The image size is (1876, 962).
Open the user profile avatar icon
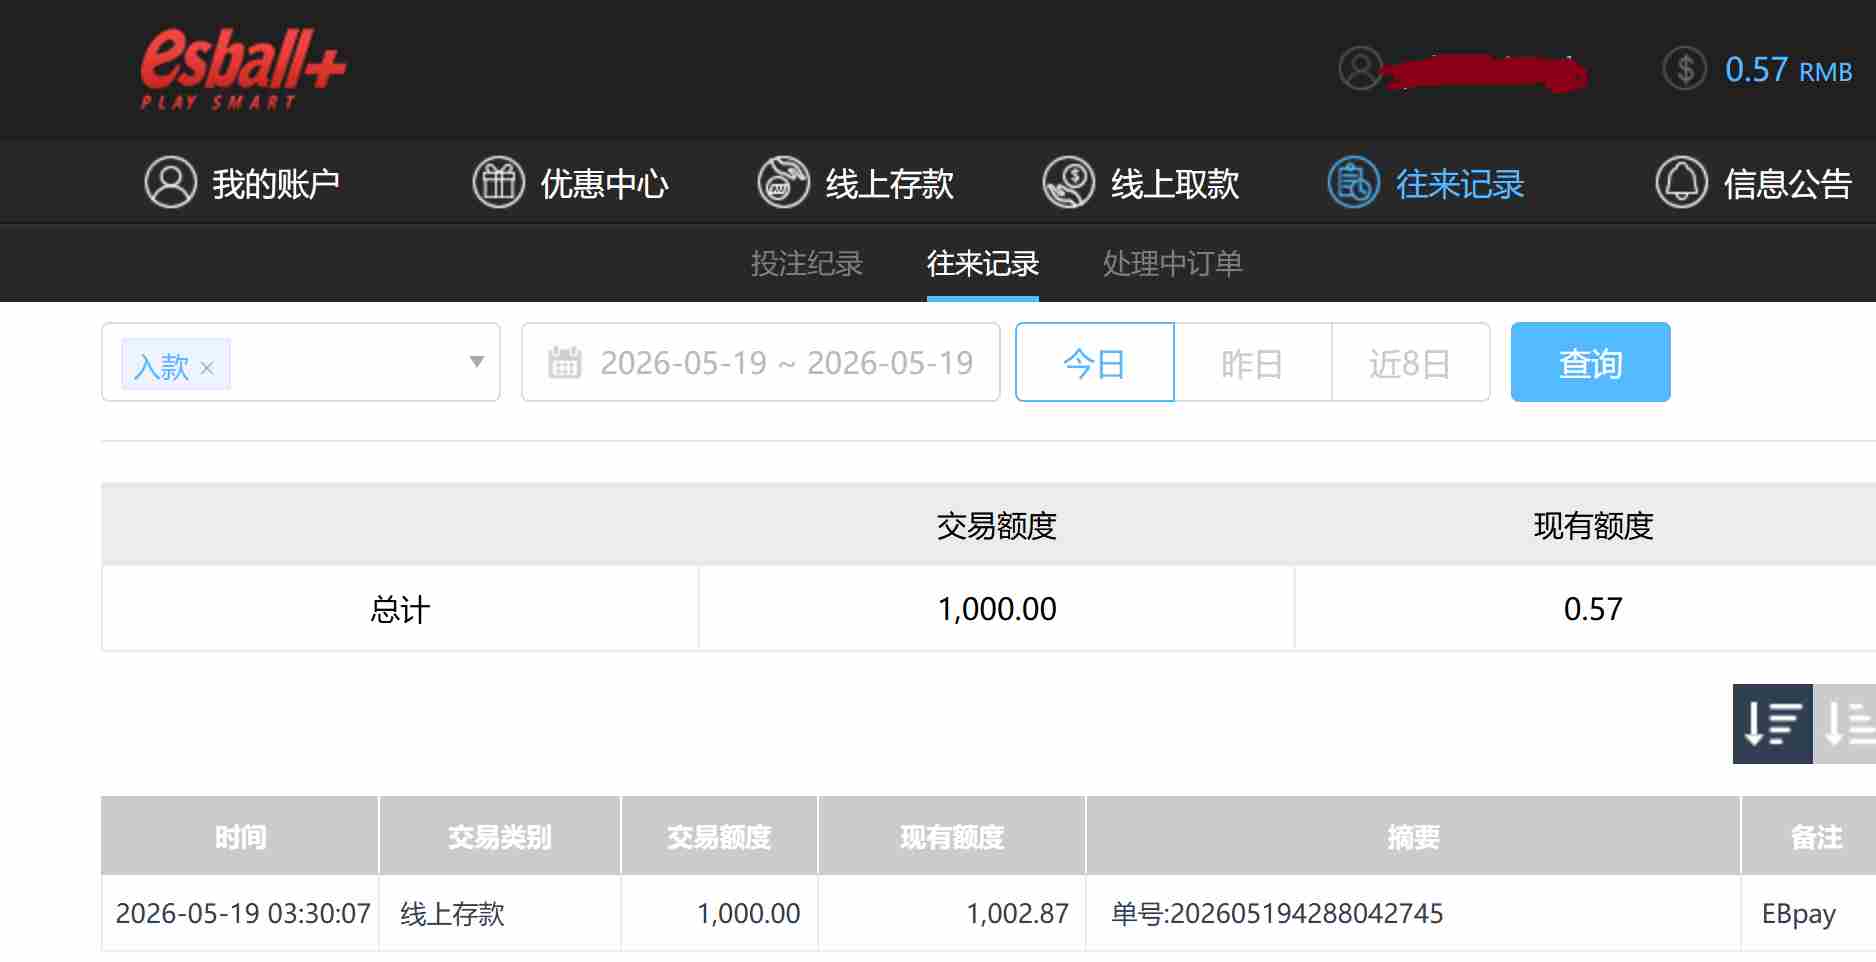tap(1360, 68)
